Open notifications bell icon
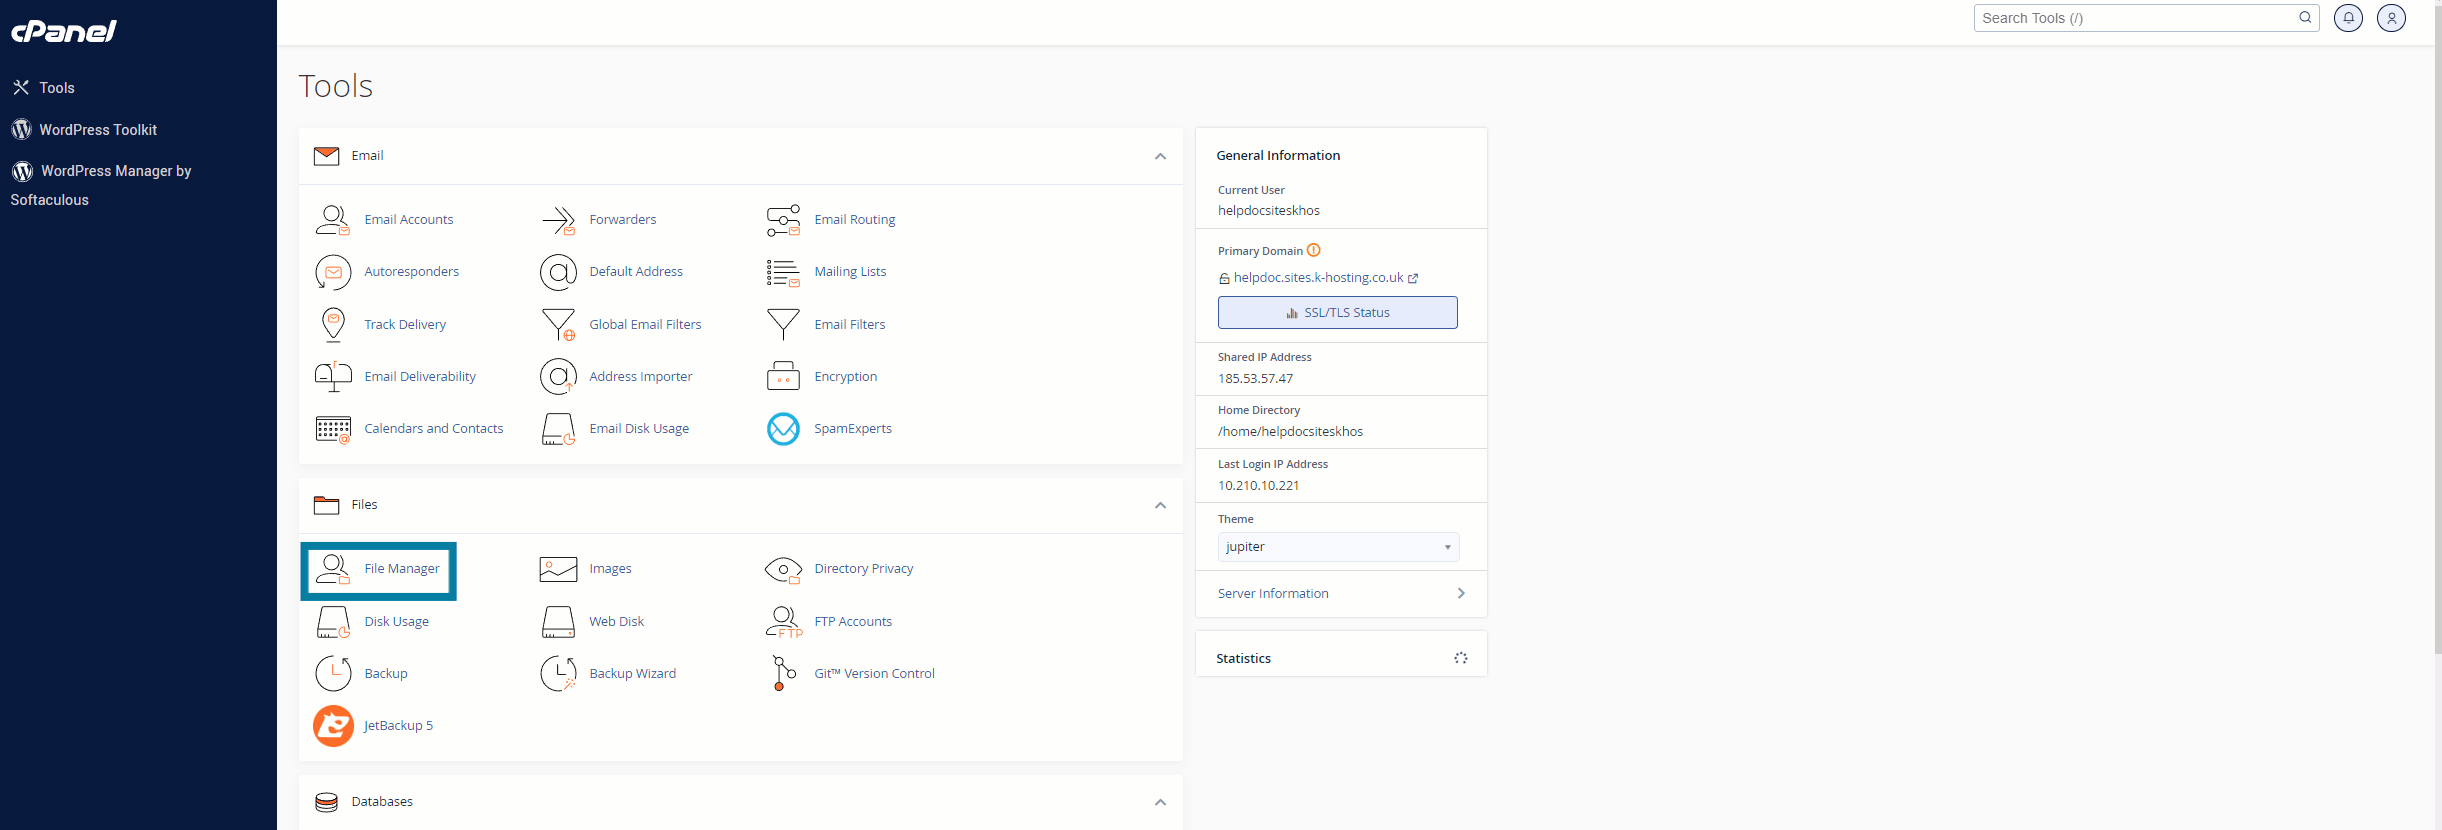The height and width of the screenshot is (830, 2442). 2348,18
